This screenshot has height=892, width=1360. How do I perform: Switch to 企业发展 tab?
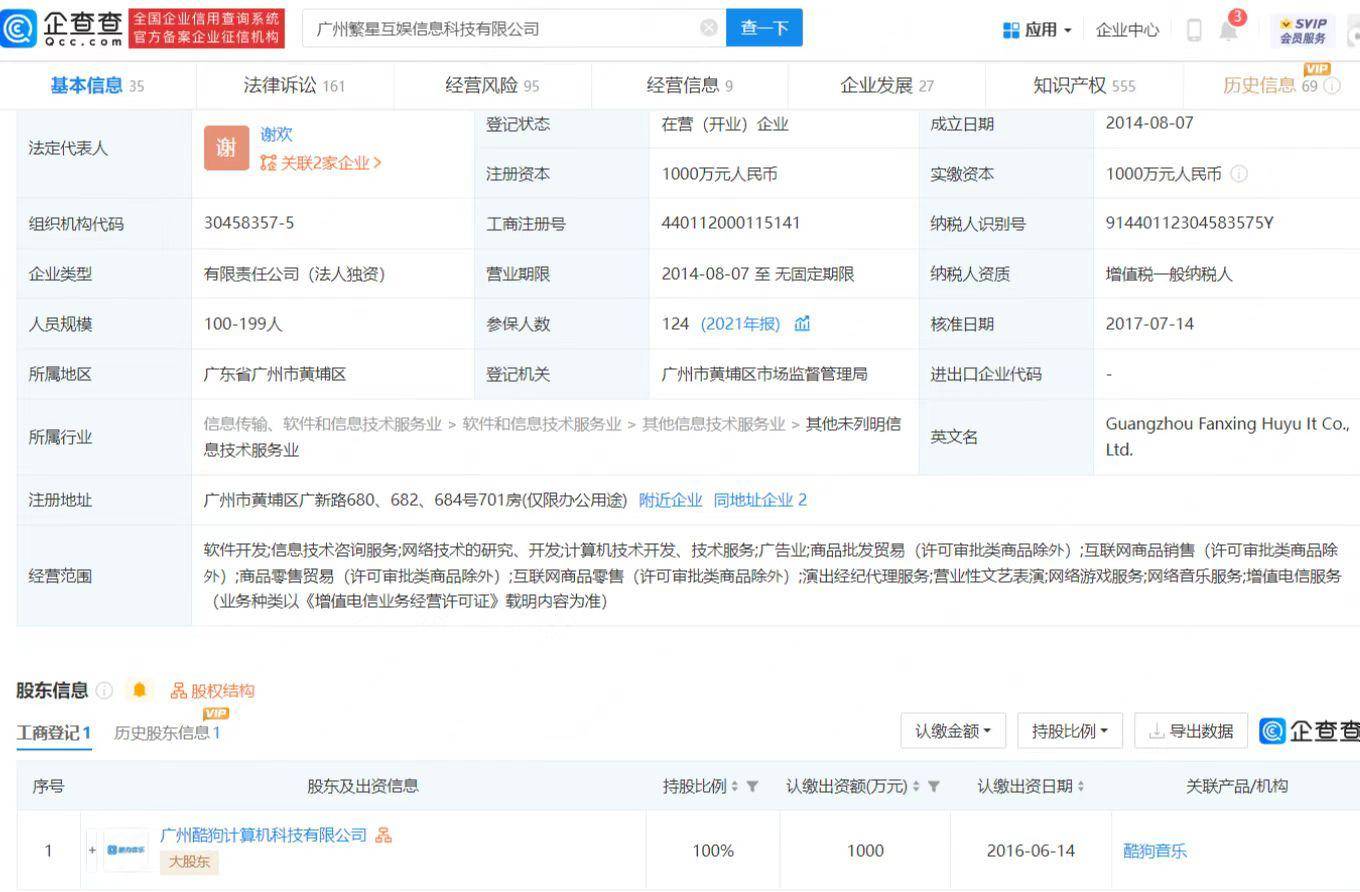[887, 86]
